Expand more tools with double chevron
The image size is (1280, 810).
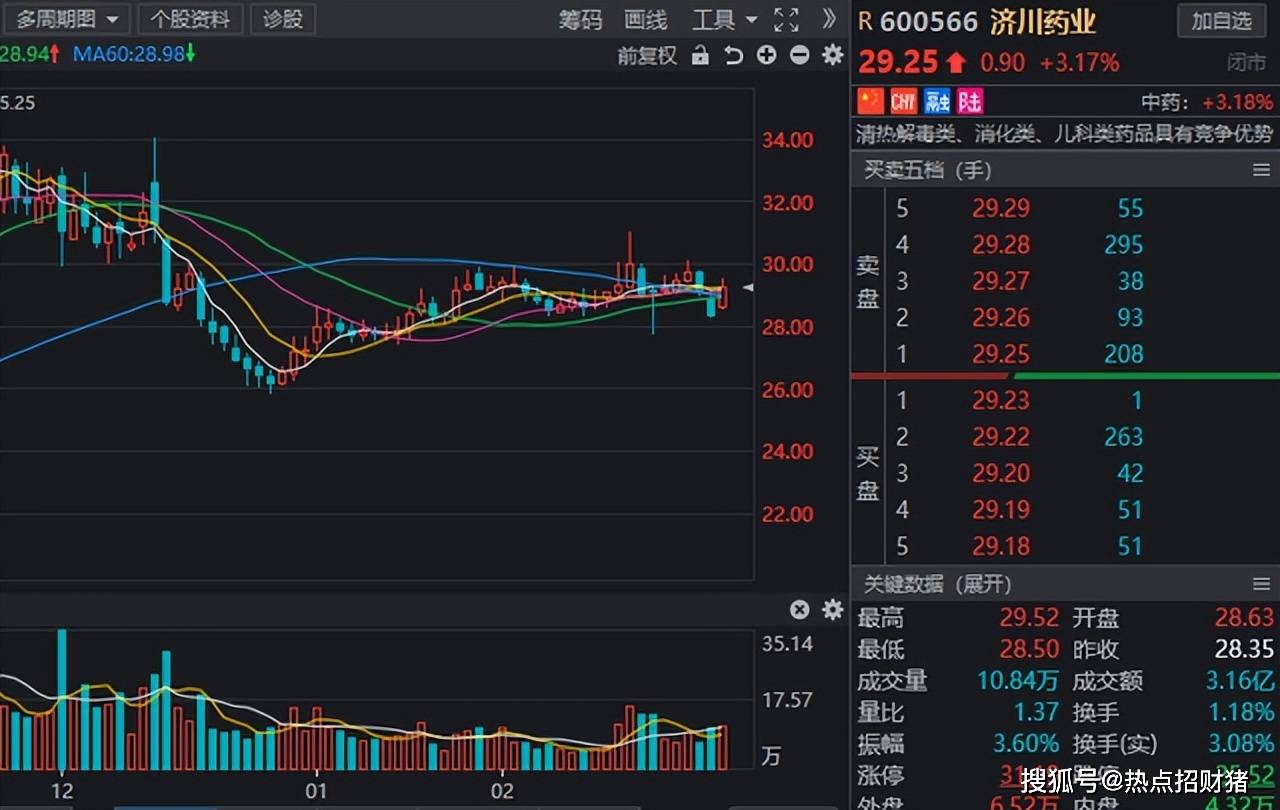[829, 19]
